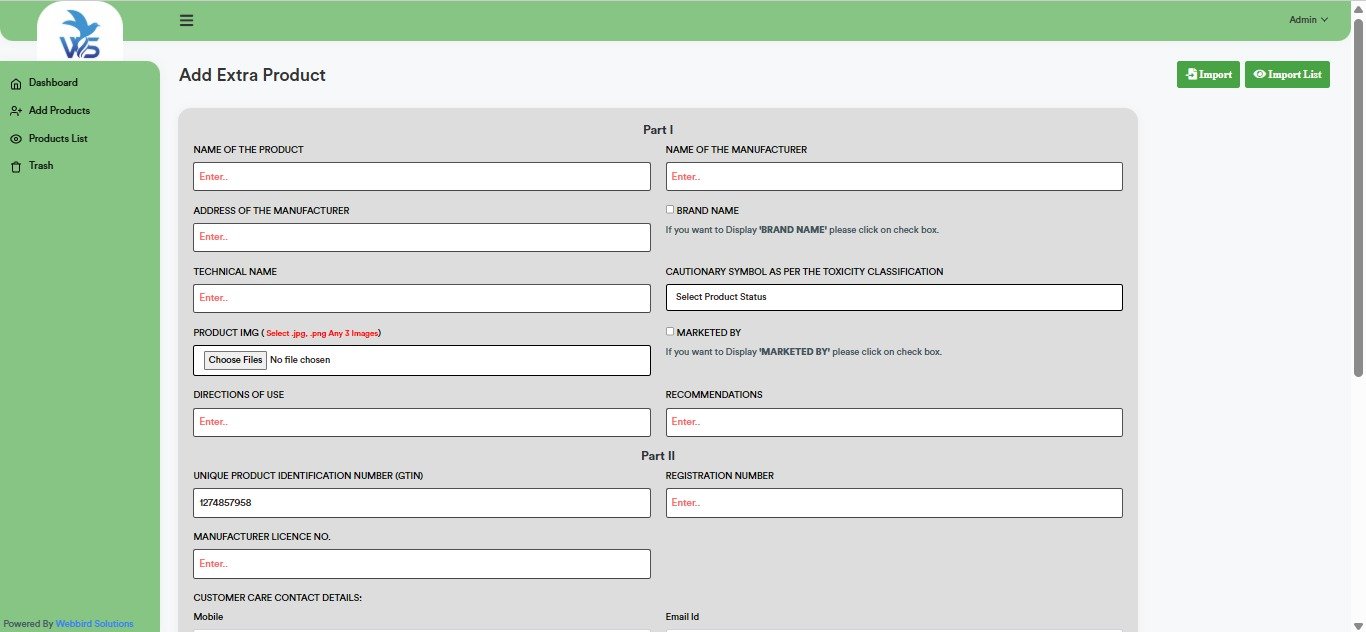Tick the MARKETED BY checkbox

670,332
